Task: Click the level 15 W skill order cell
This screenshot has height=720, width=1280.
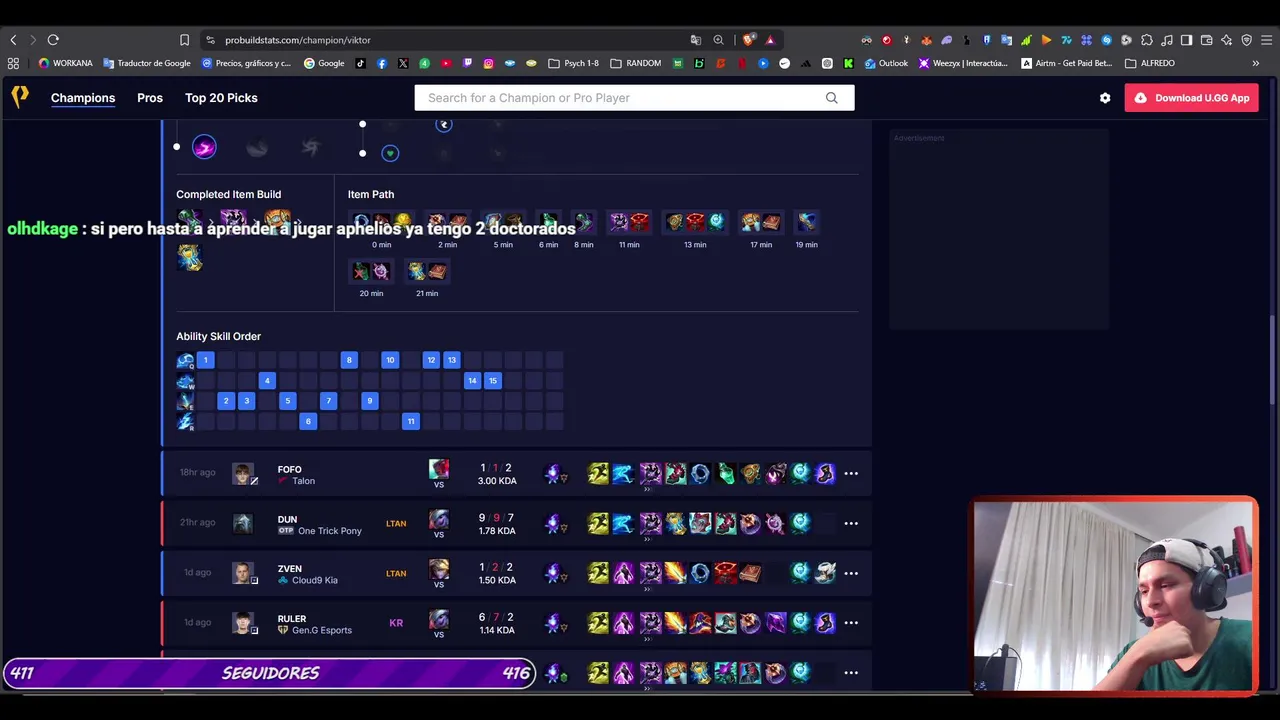Action: (x=493, y=381)
